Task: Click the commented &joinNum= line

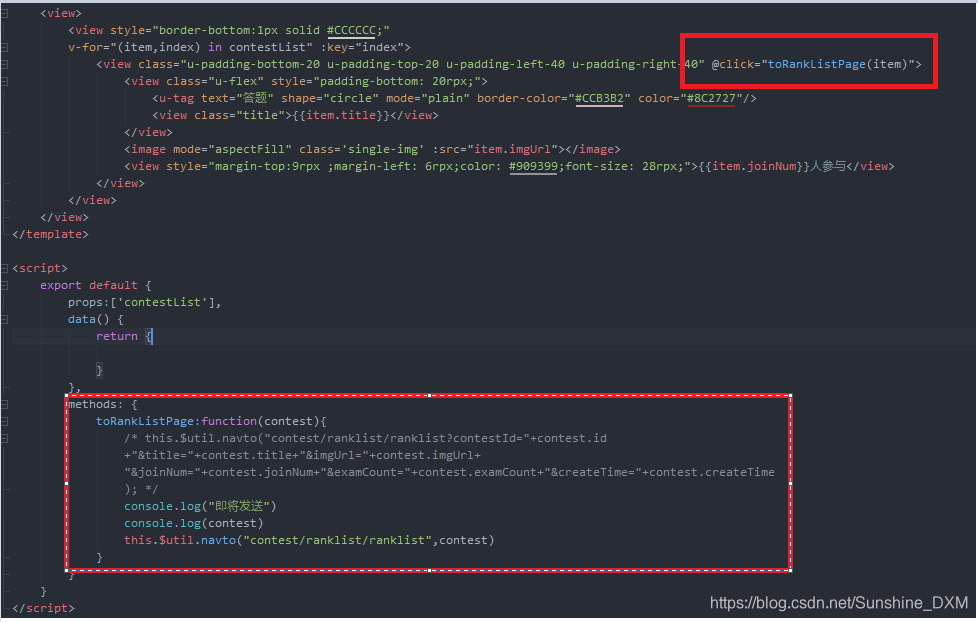Action: coord(449,472)
